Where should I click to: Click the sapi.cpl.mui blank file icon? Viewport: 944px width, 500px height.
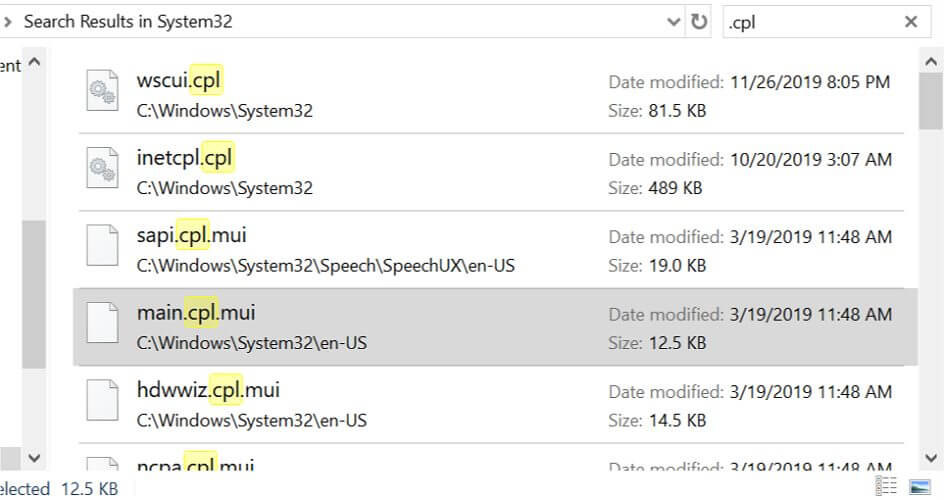pos(103,249)
